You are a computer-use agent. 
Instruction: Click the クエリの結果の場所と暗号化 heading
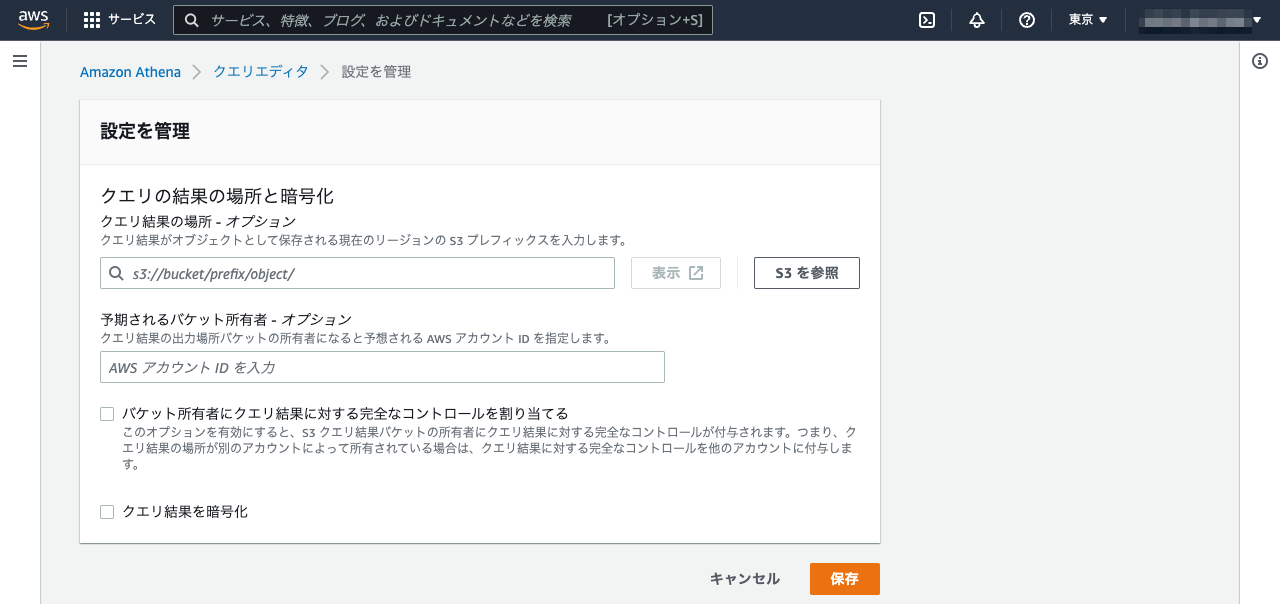pos(217,196)
